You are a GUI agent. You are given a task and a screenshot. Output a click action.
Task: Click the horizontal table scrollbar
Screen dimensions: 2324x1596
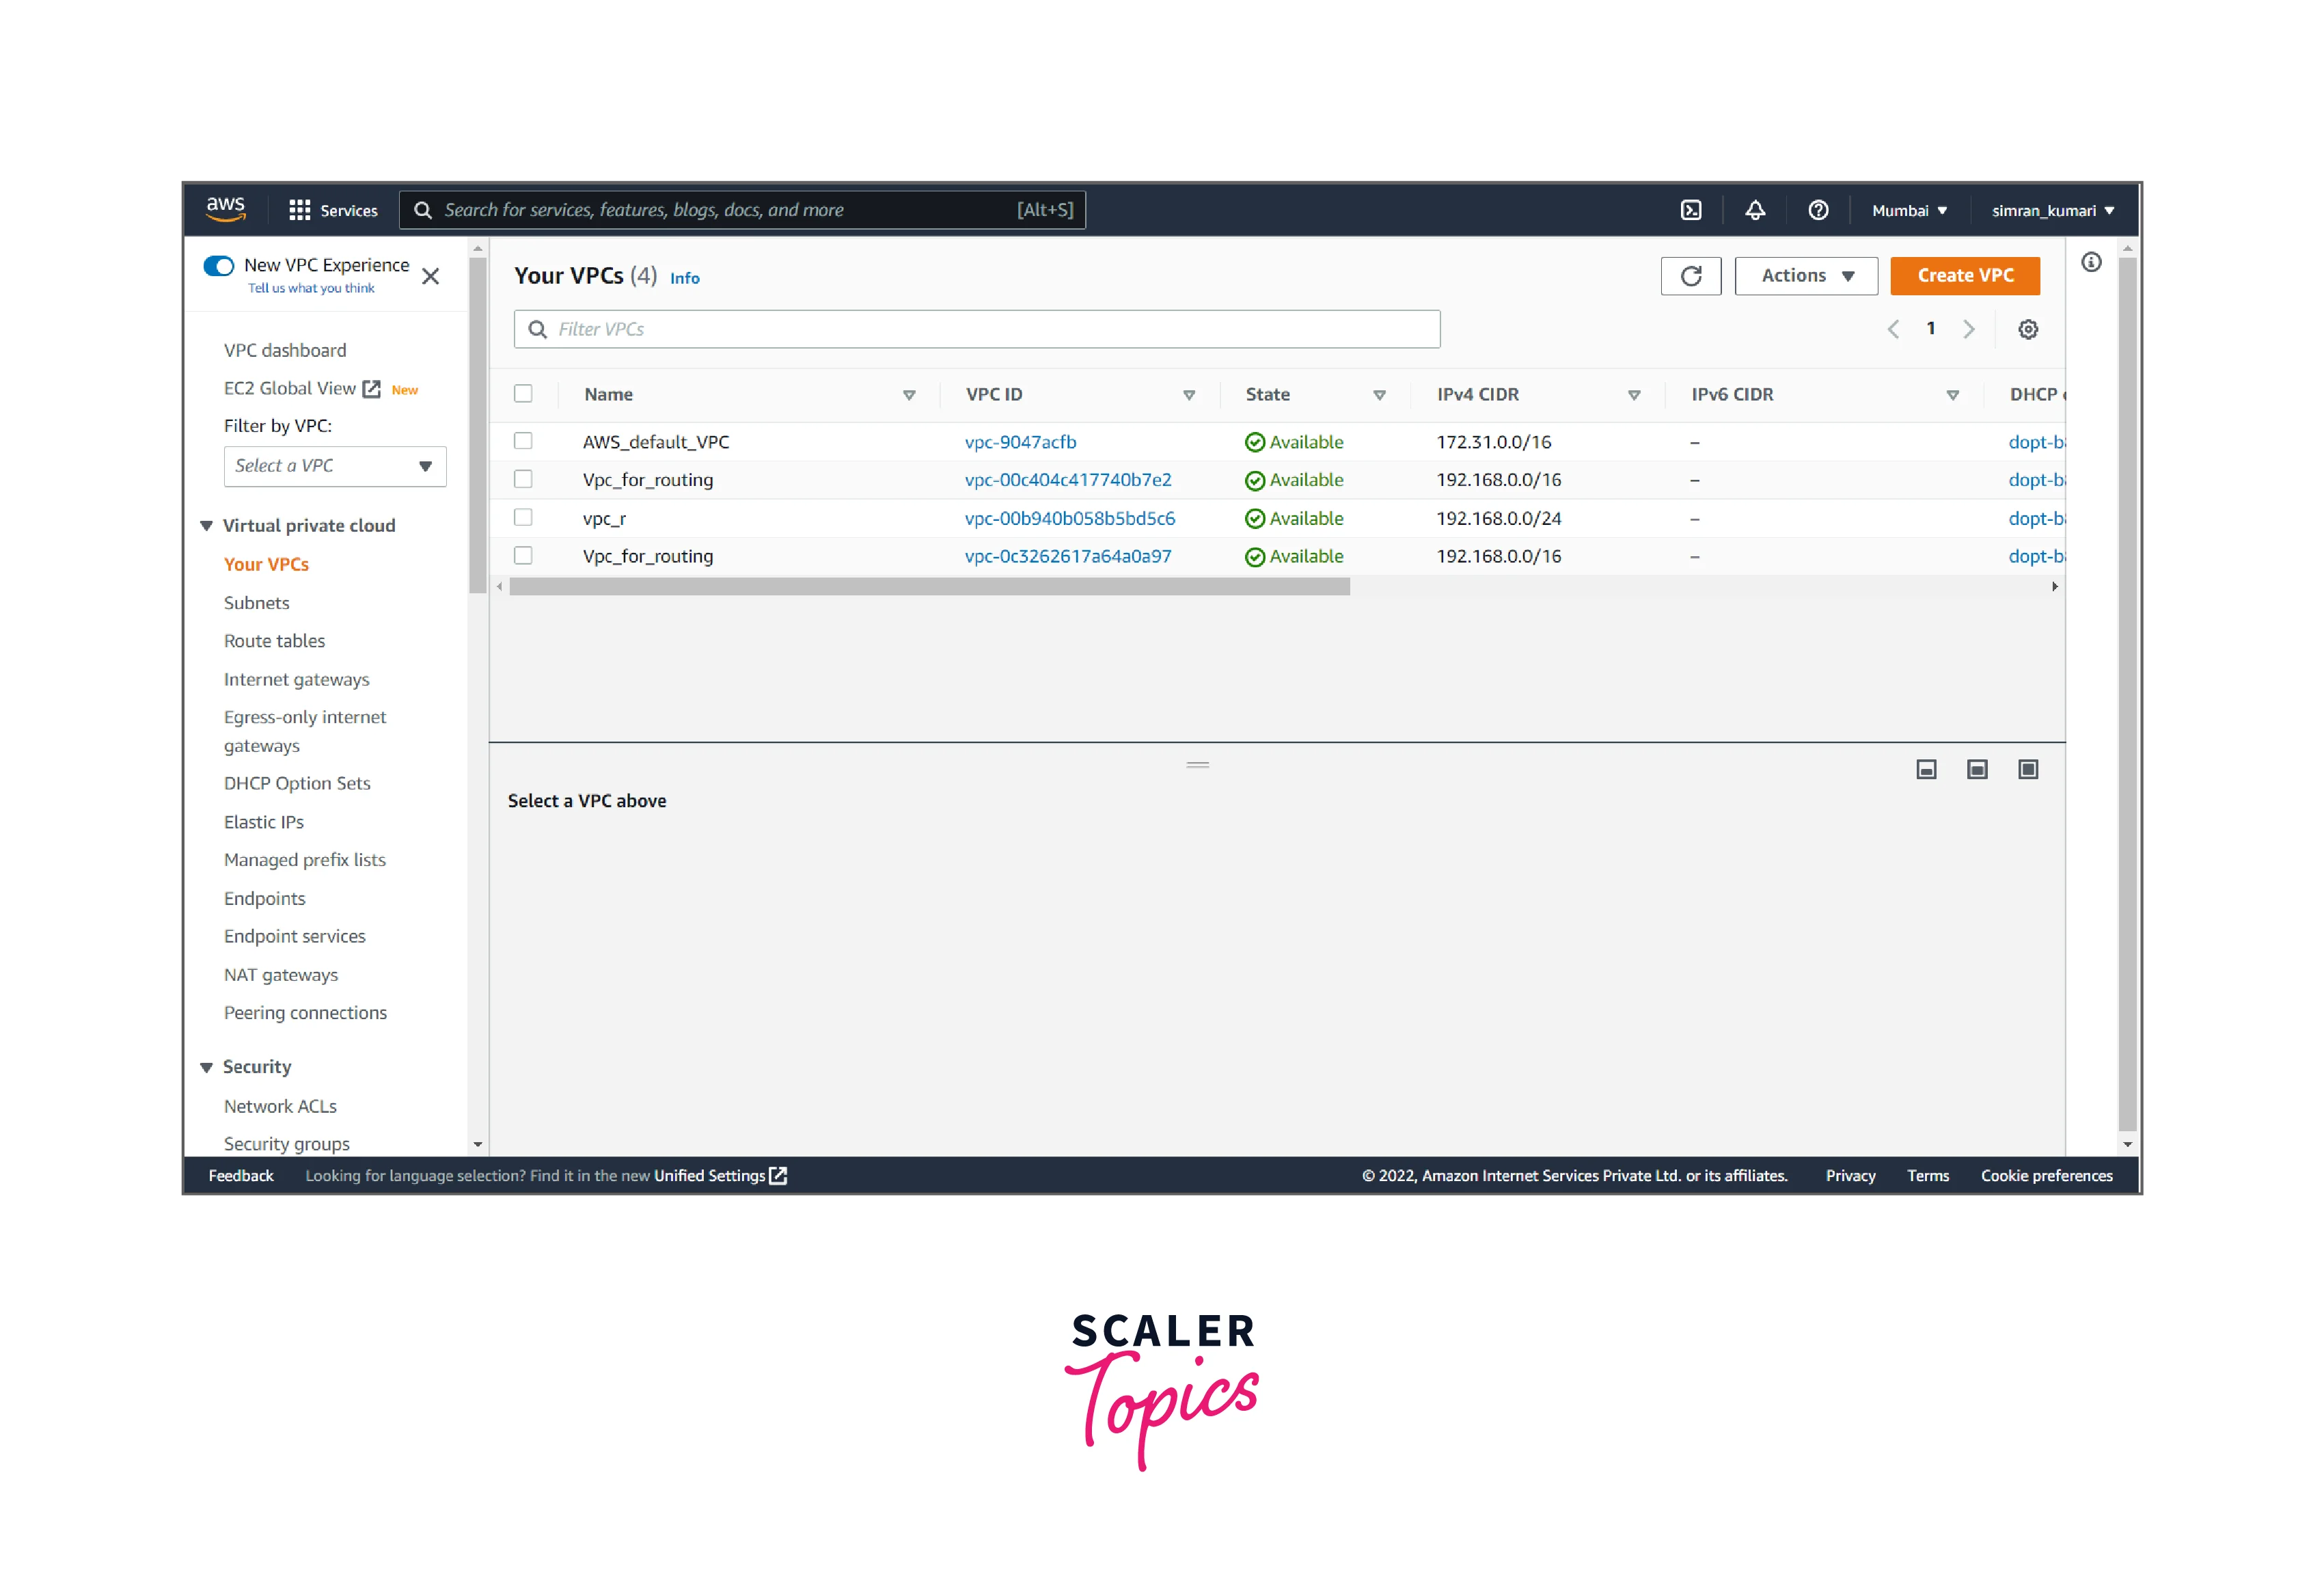coord(929,587)
